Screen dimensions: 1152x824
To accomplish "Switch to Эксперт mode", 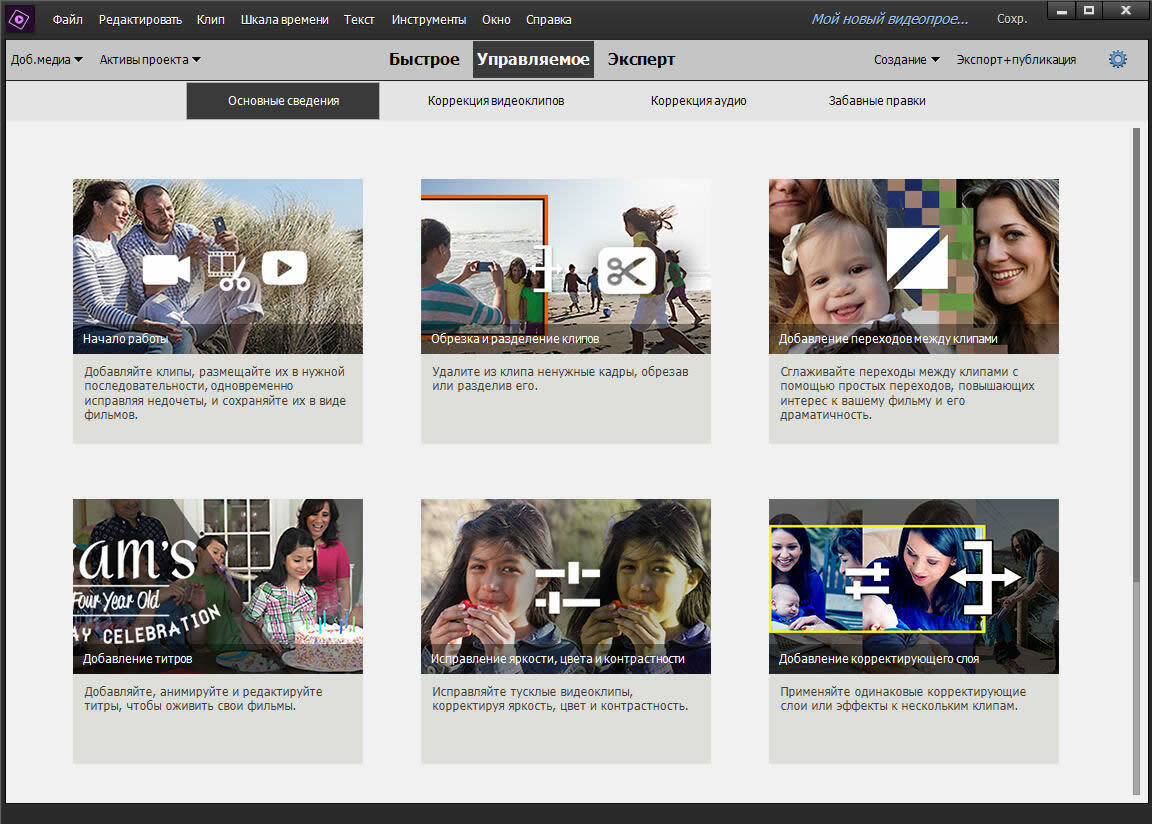I will [x=641, y=60].
